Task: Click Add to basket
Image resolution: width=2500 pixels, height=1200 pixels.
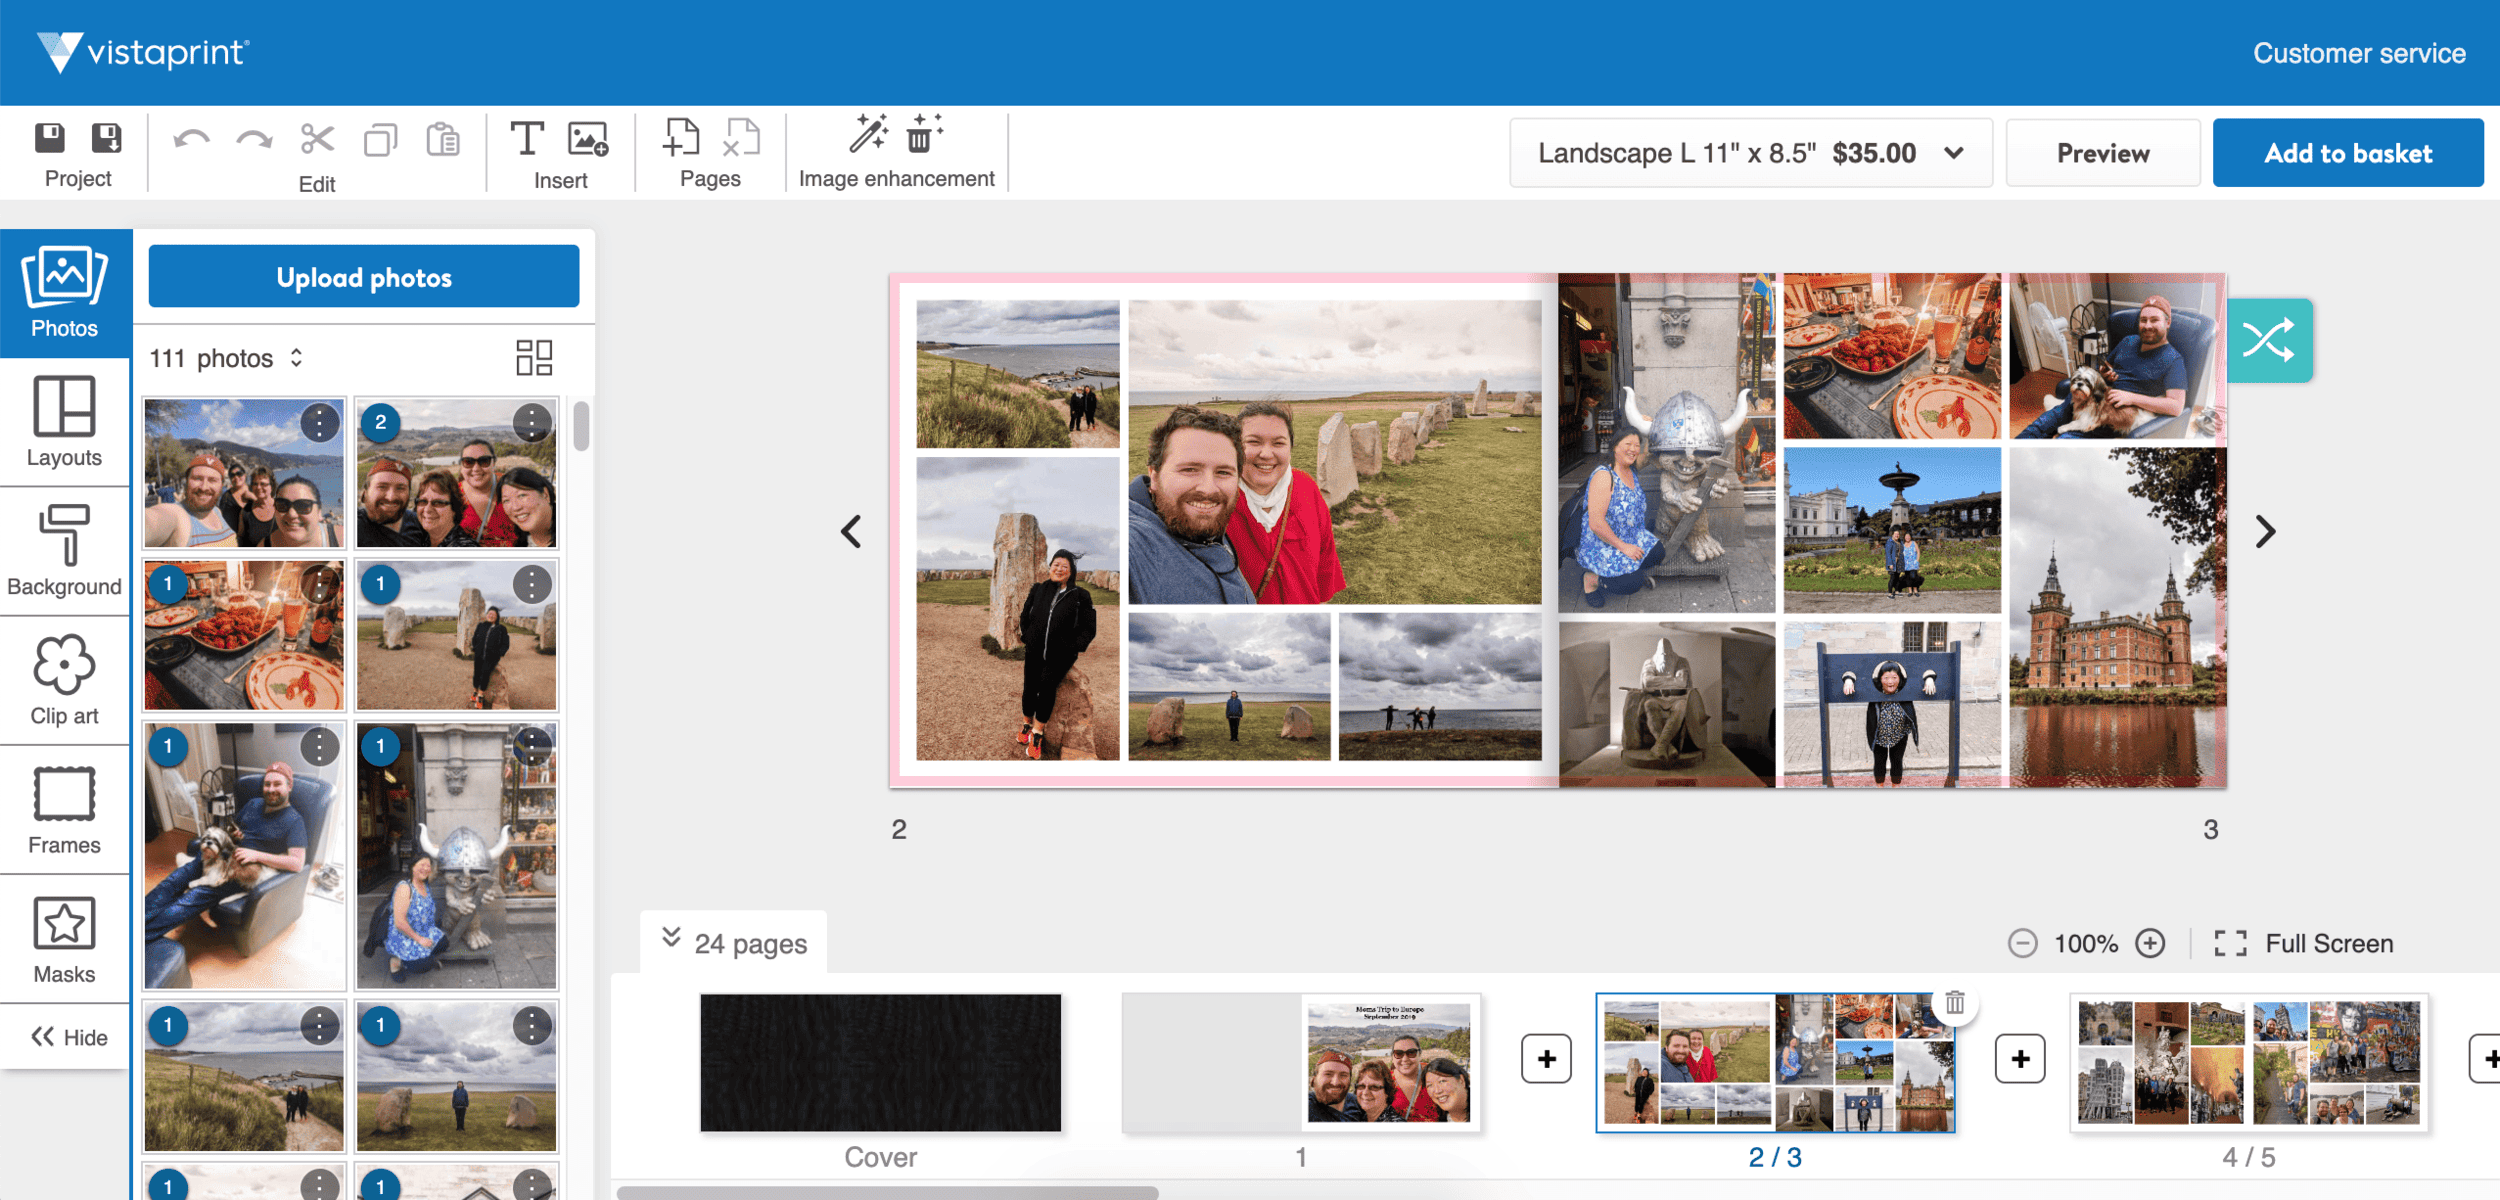Action: tap(2348, 153)
